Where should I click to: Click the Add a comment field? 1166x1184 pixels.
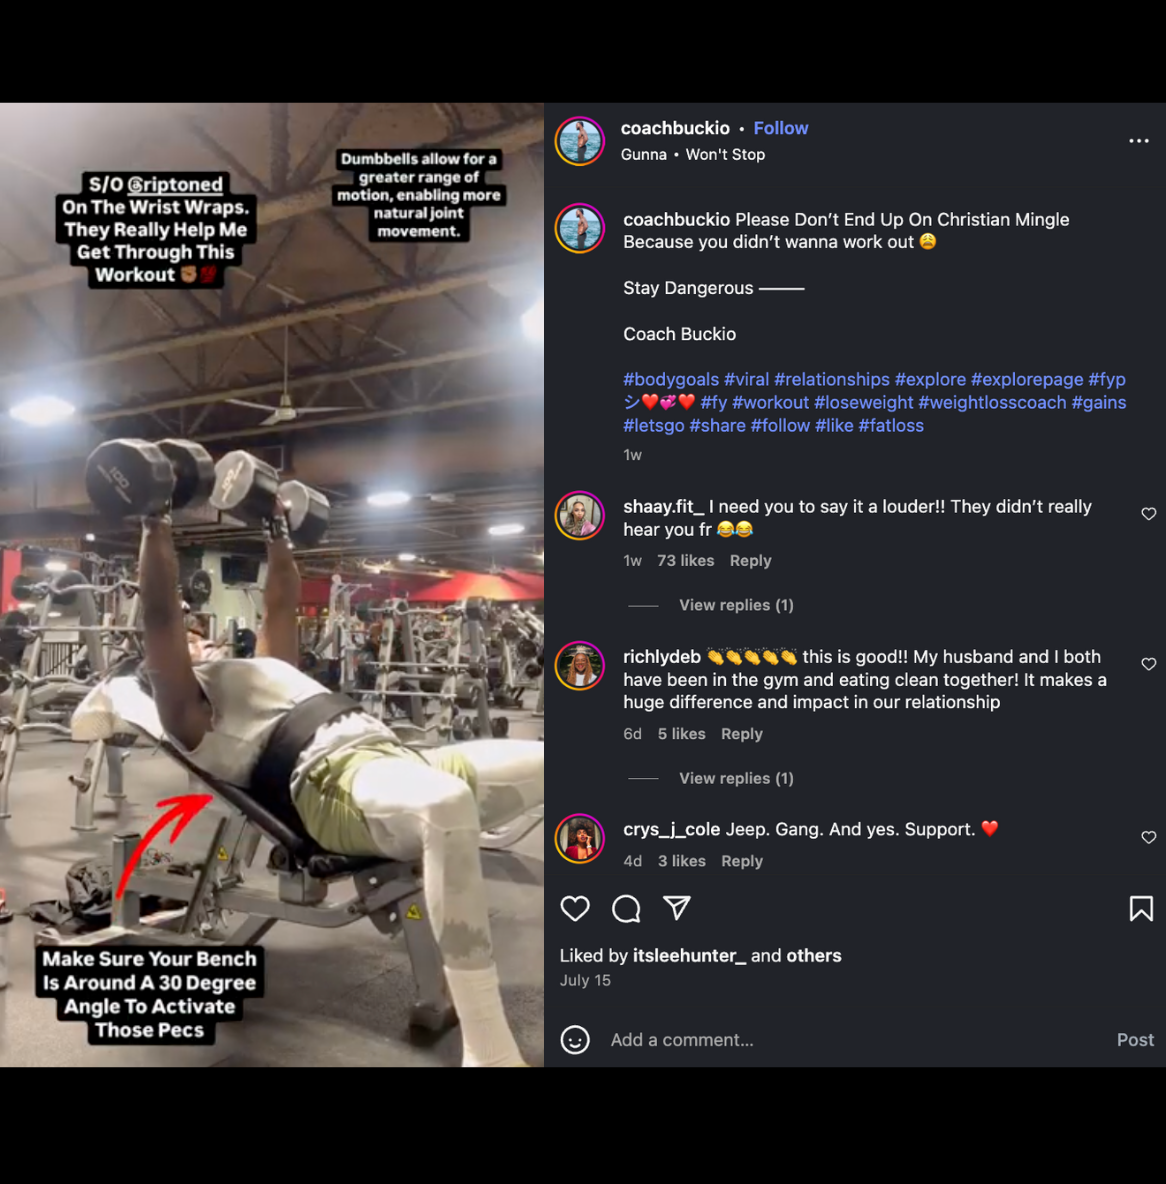(x=850, y=1040)
